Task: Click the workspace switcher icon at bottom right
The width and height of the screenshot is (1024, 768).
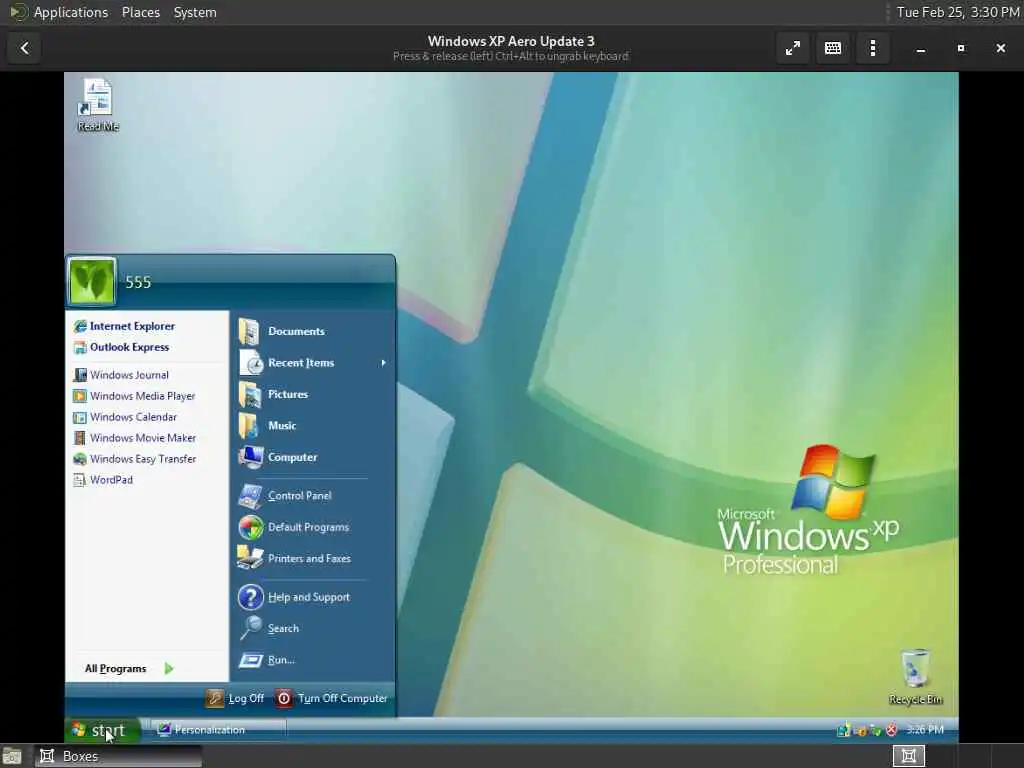Action: click(x=908, y=756)
